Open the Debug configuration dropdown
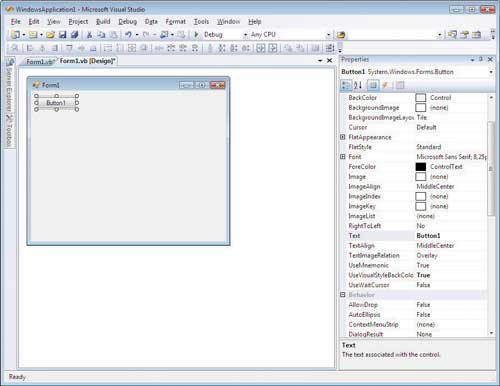 [x=245, y=35]
